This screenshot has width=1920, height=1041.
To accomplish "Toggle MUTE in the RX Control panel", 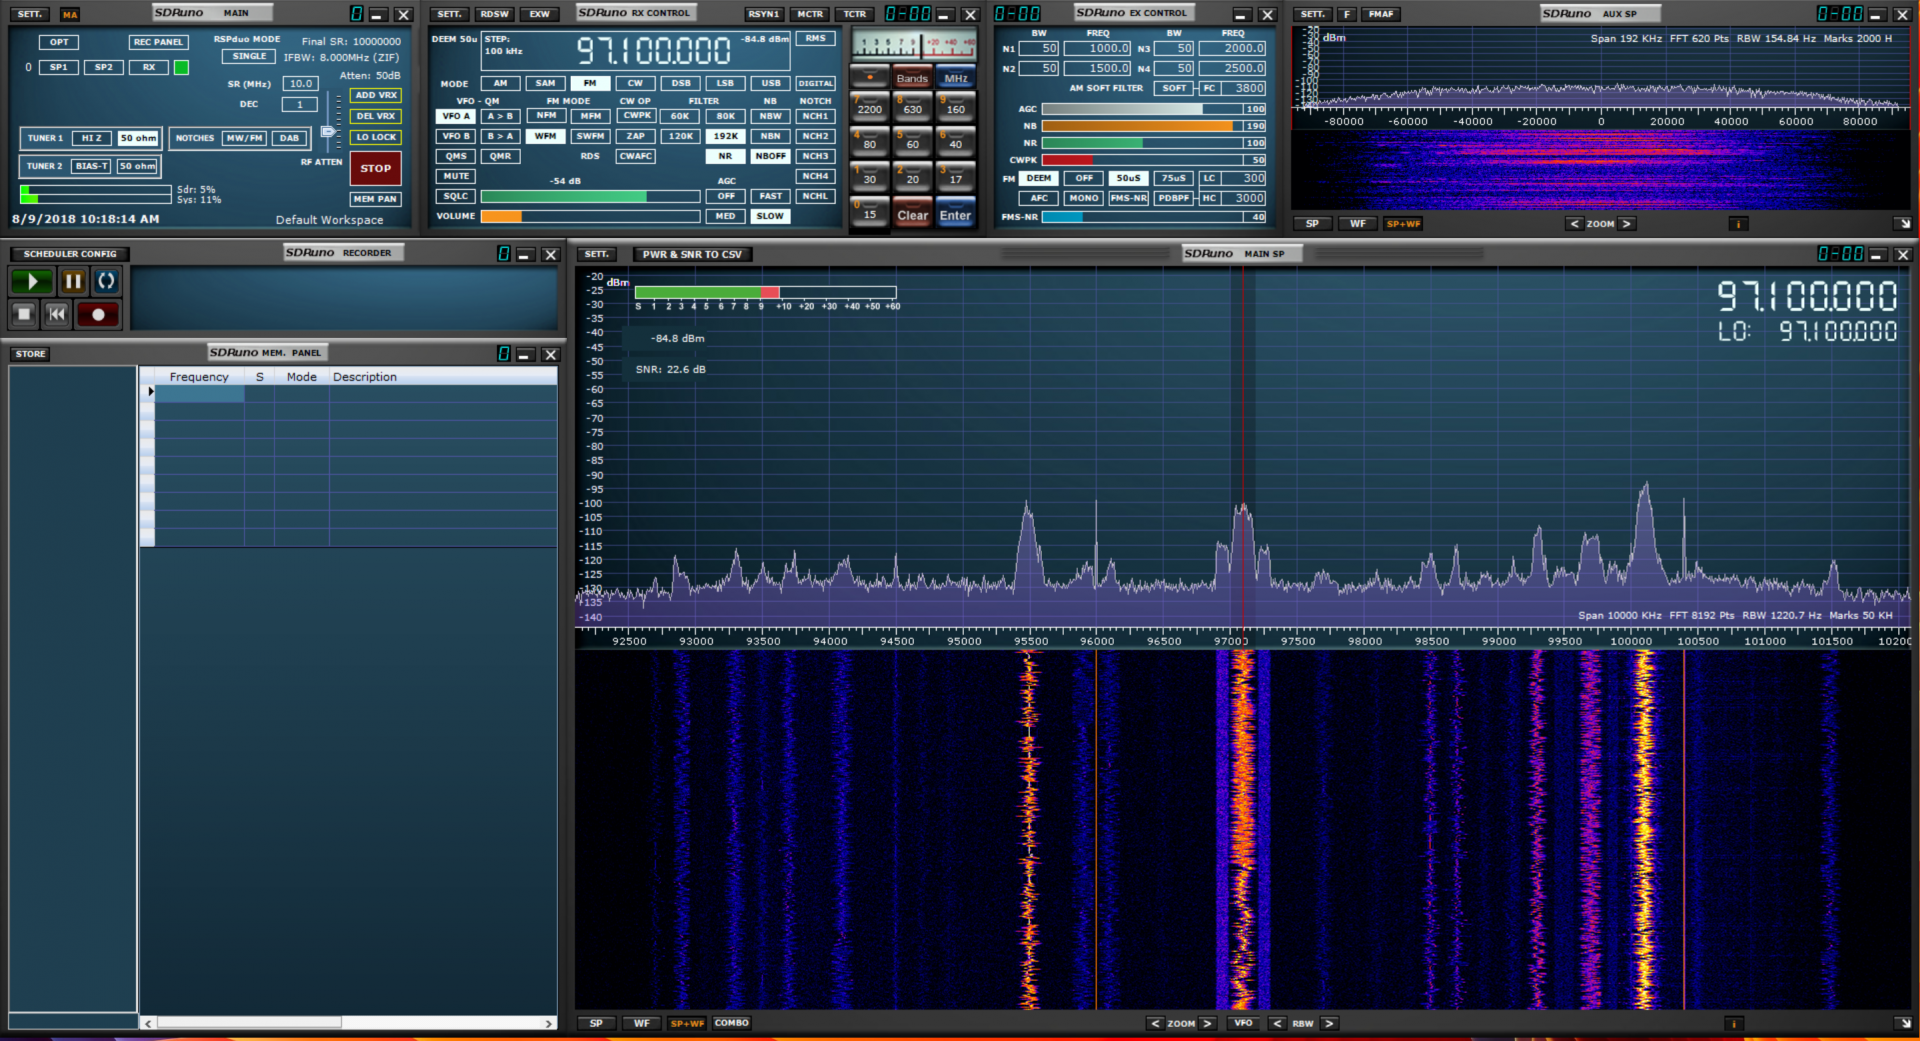I will click(x=455, y=176).
